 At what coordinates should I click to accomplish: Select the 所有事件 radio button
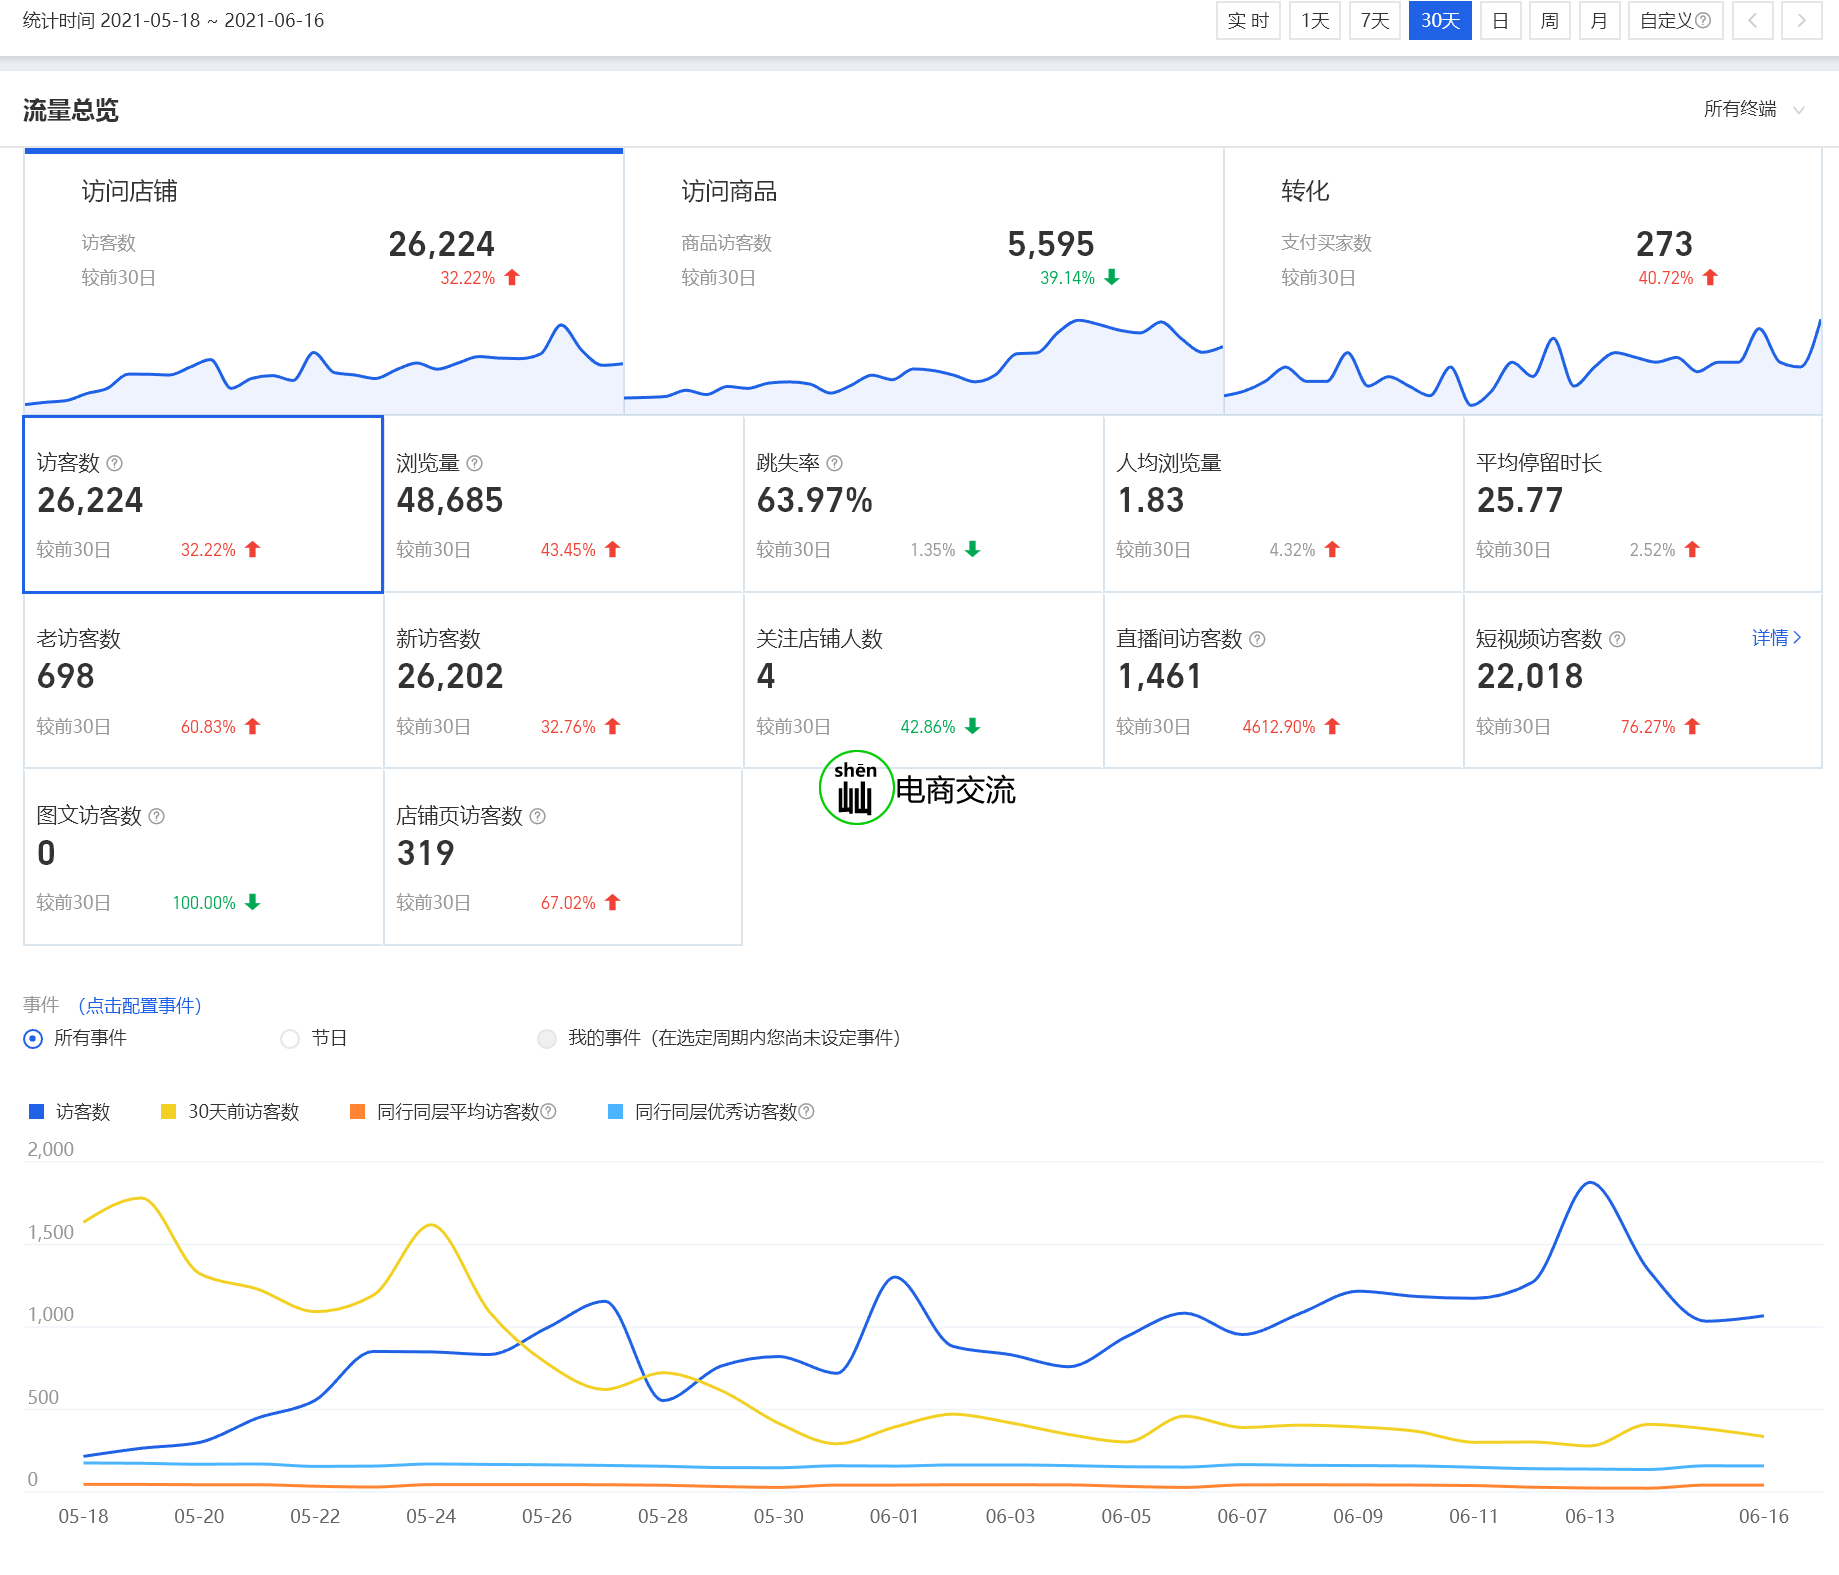coord(33,1039)
